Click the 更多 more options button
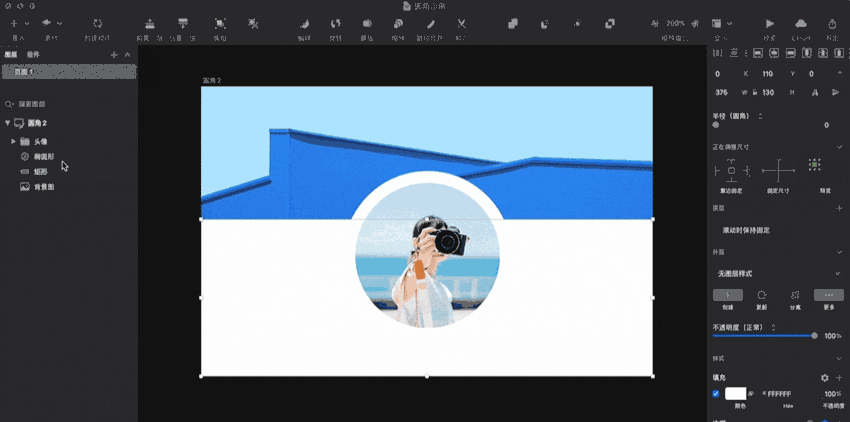Image resolution: width=850 pixels, height=422 pixels. pos(829,295)
